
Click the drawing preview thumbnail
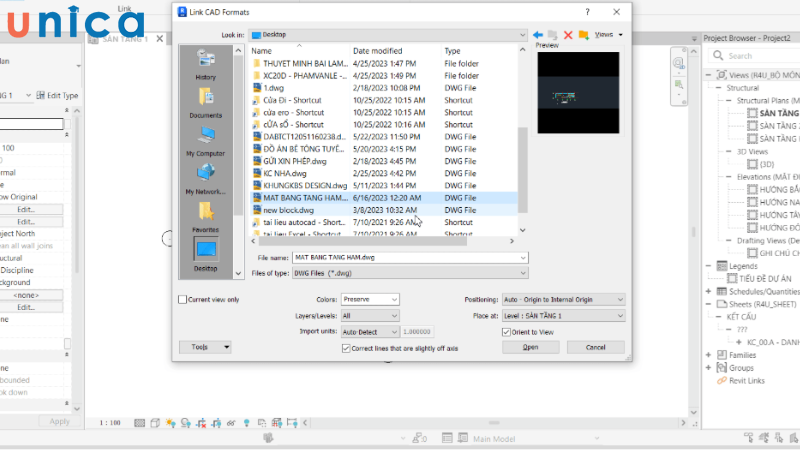[x=578, y=92]
